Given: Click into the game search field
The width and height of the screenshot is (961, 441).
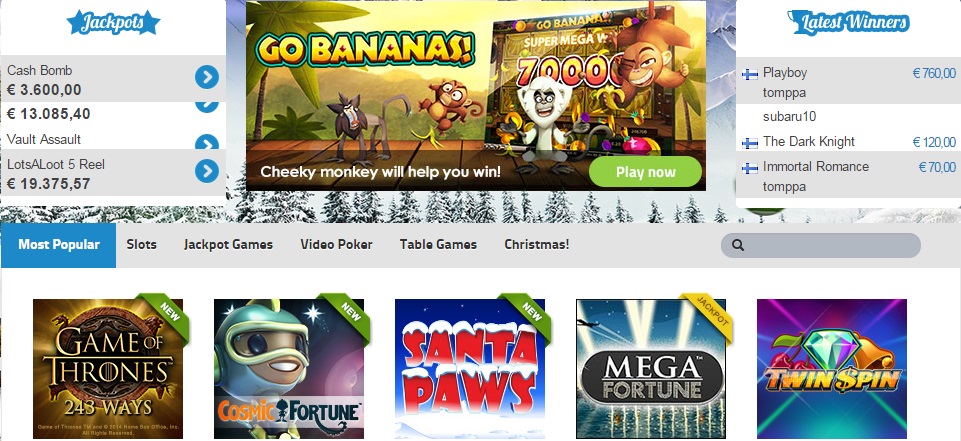Looking at the screenshot, I should (821, 245).
